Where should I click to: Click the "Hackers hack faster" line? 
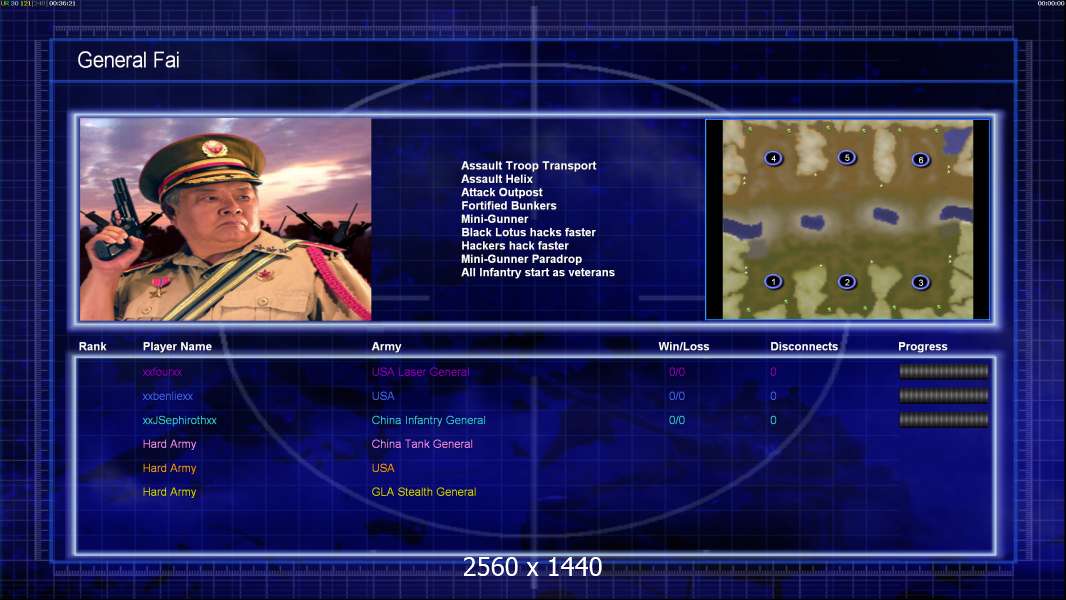point(515,246)
